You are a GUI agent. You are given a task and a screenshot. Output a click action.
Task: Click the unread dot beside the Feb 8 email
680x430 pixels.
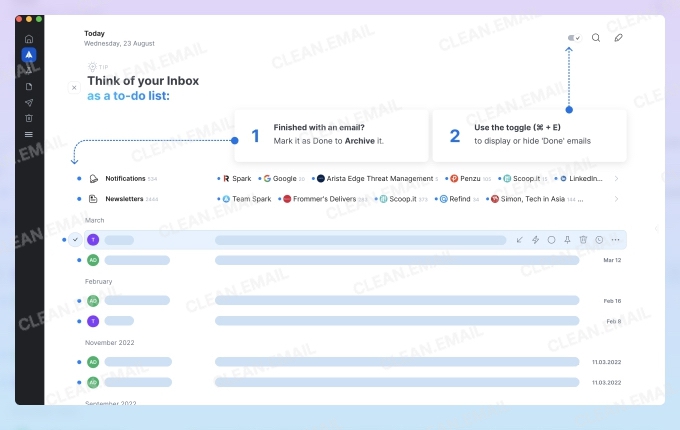click(x=79, y=321)
